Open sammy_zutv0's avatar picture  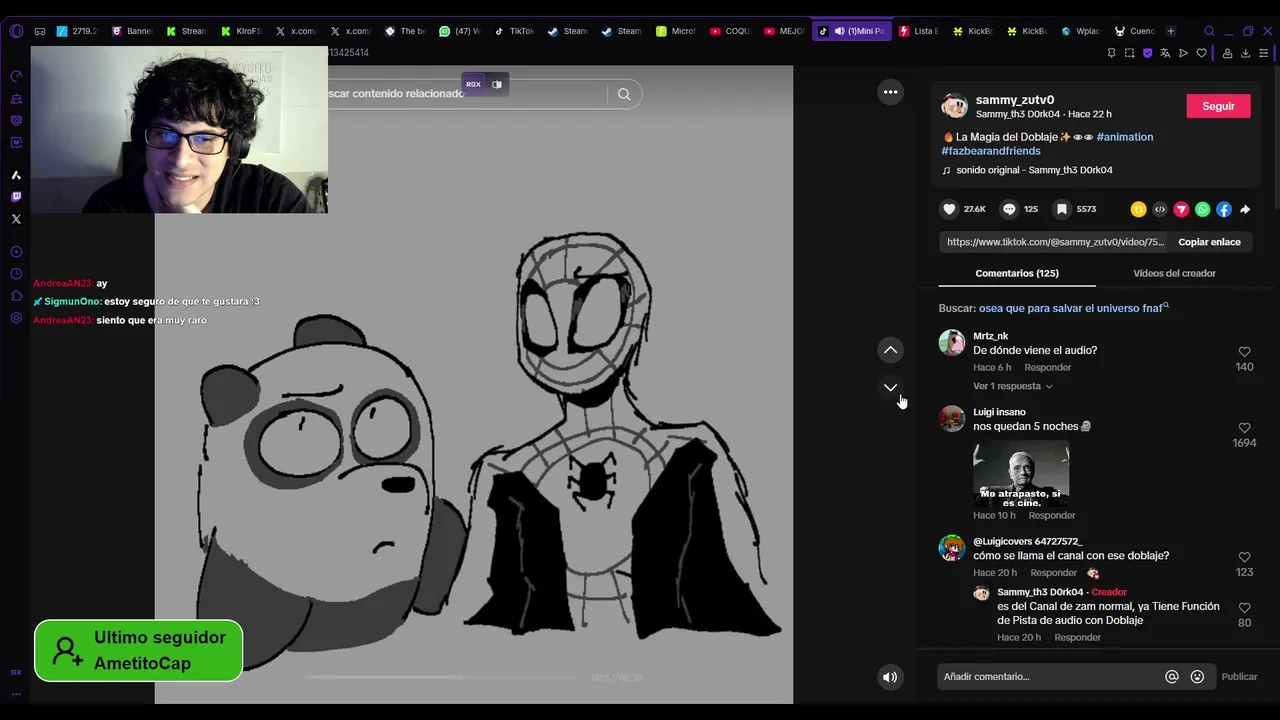[954, 106]
